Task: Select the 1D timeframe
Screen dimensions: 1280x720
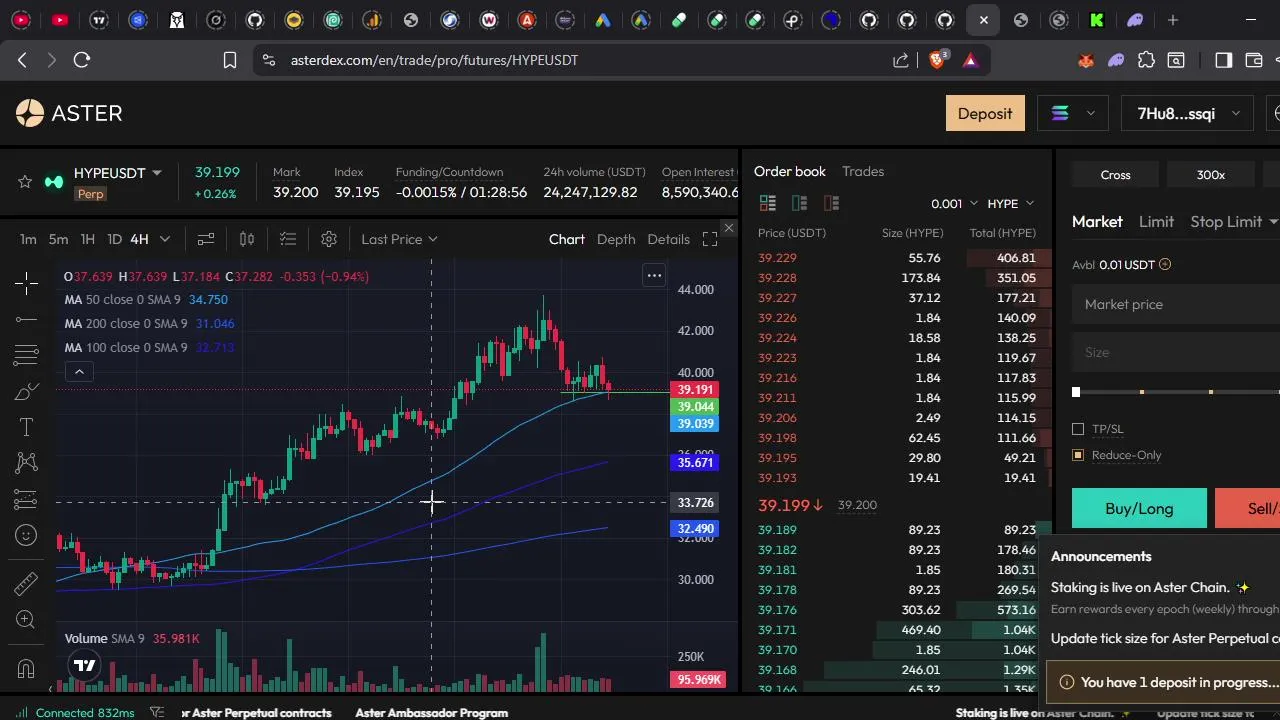Action: pos(114,239)
